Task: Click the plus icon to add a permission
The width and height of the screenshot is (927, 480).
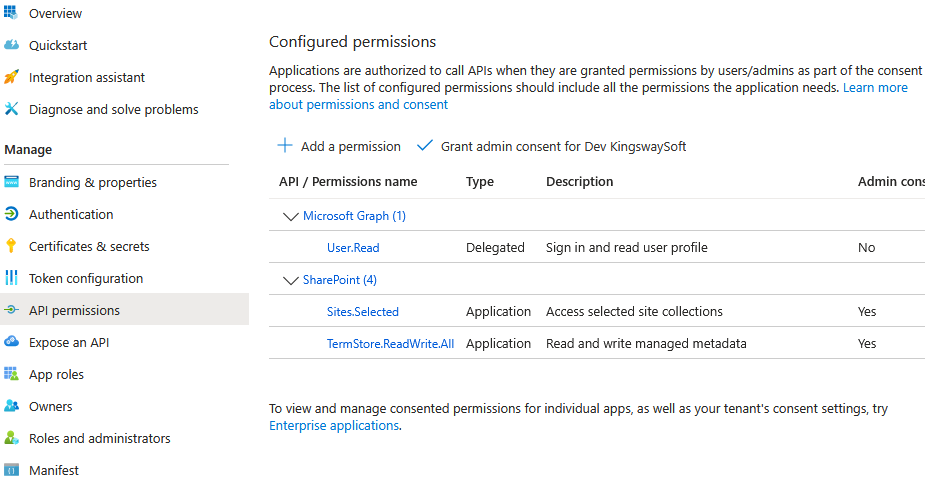Action: click(285, 146)
